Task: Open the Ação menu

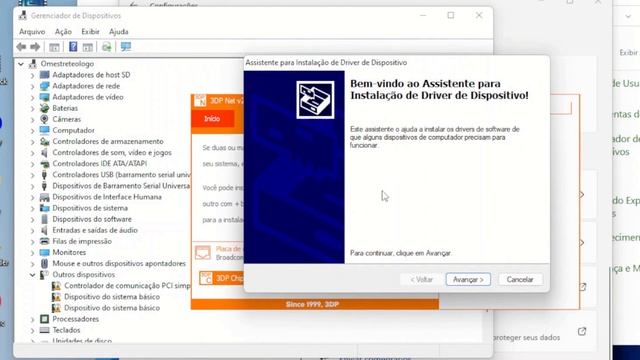Action: tap(63, 31)
